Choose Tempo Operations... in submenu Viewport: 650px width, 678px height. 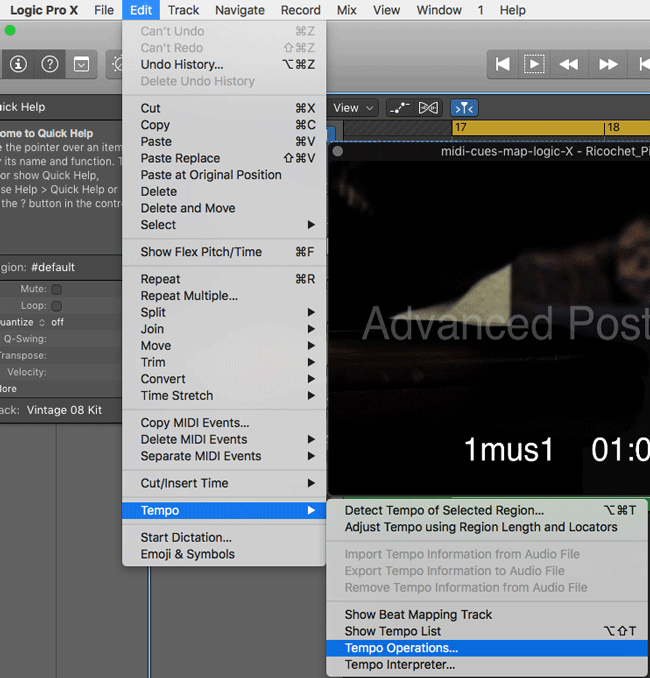click(x=487, y=648)
